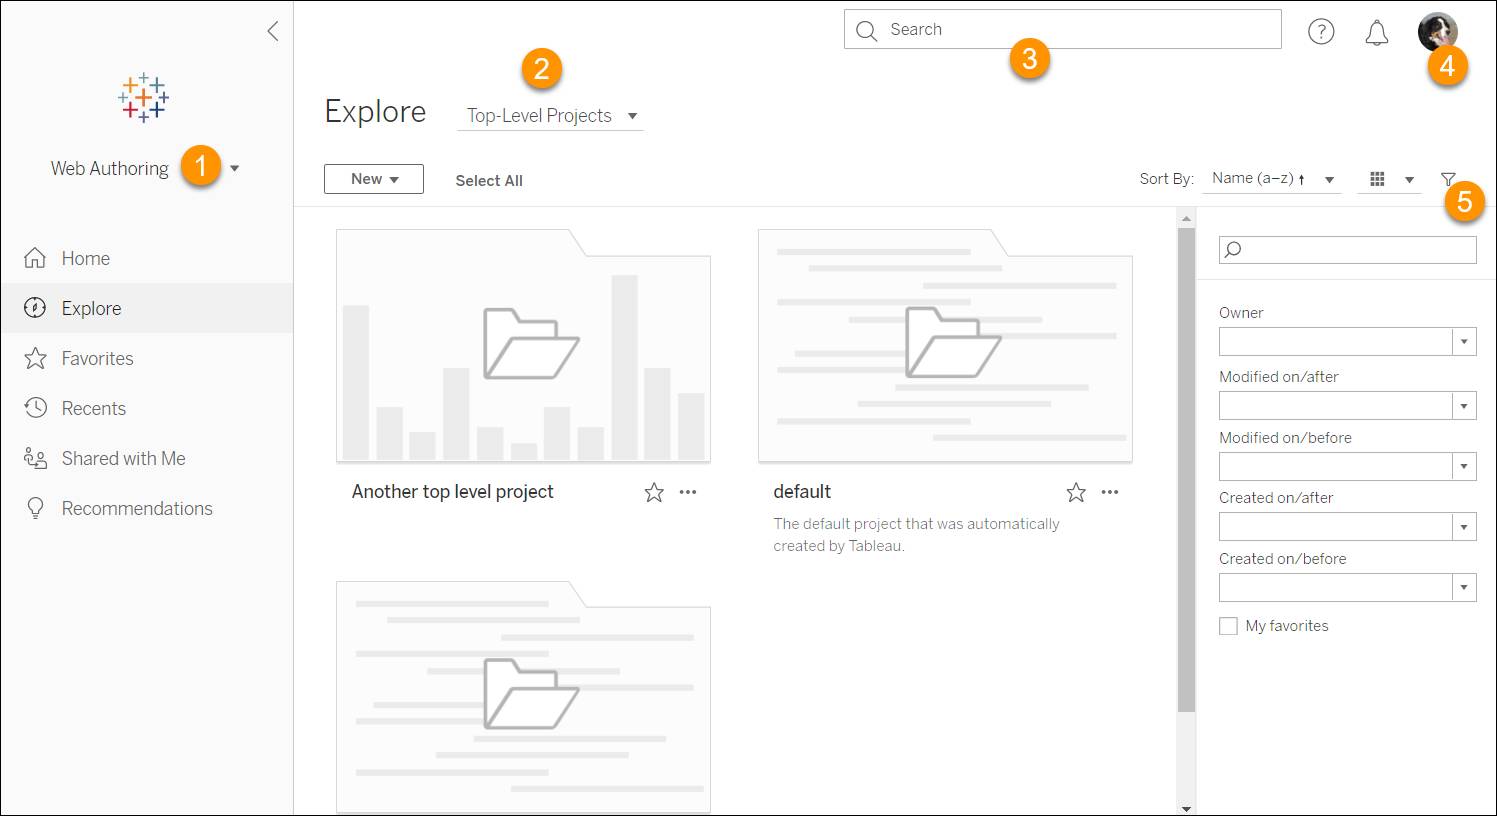This screenshot has width=1497, height=816.
Task: Select the grid view icon
Action: tap(1379, 179)
